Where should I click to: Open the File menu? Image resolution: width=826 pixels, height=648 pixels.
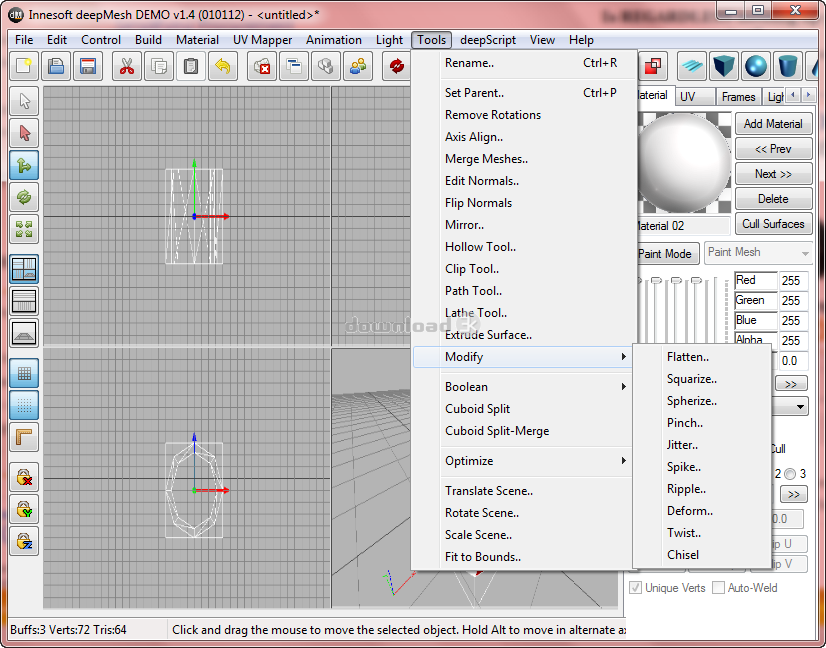(x=24, y=40)
